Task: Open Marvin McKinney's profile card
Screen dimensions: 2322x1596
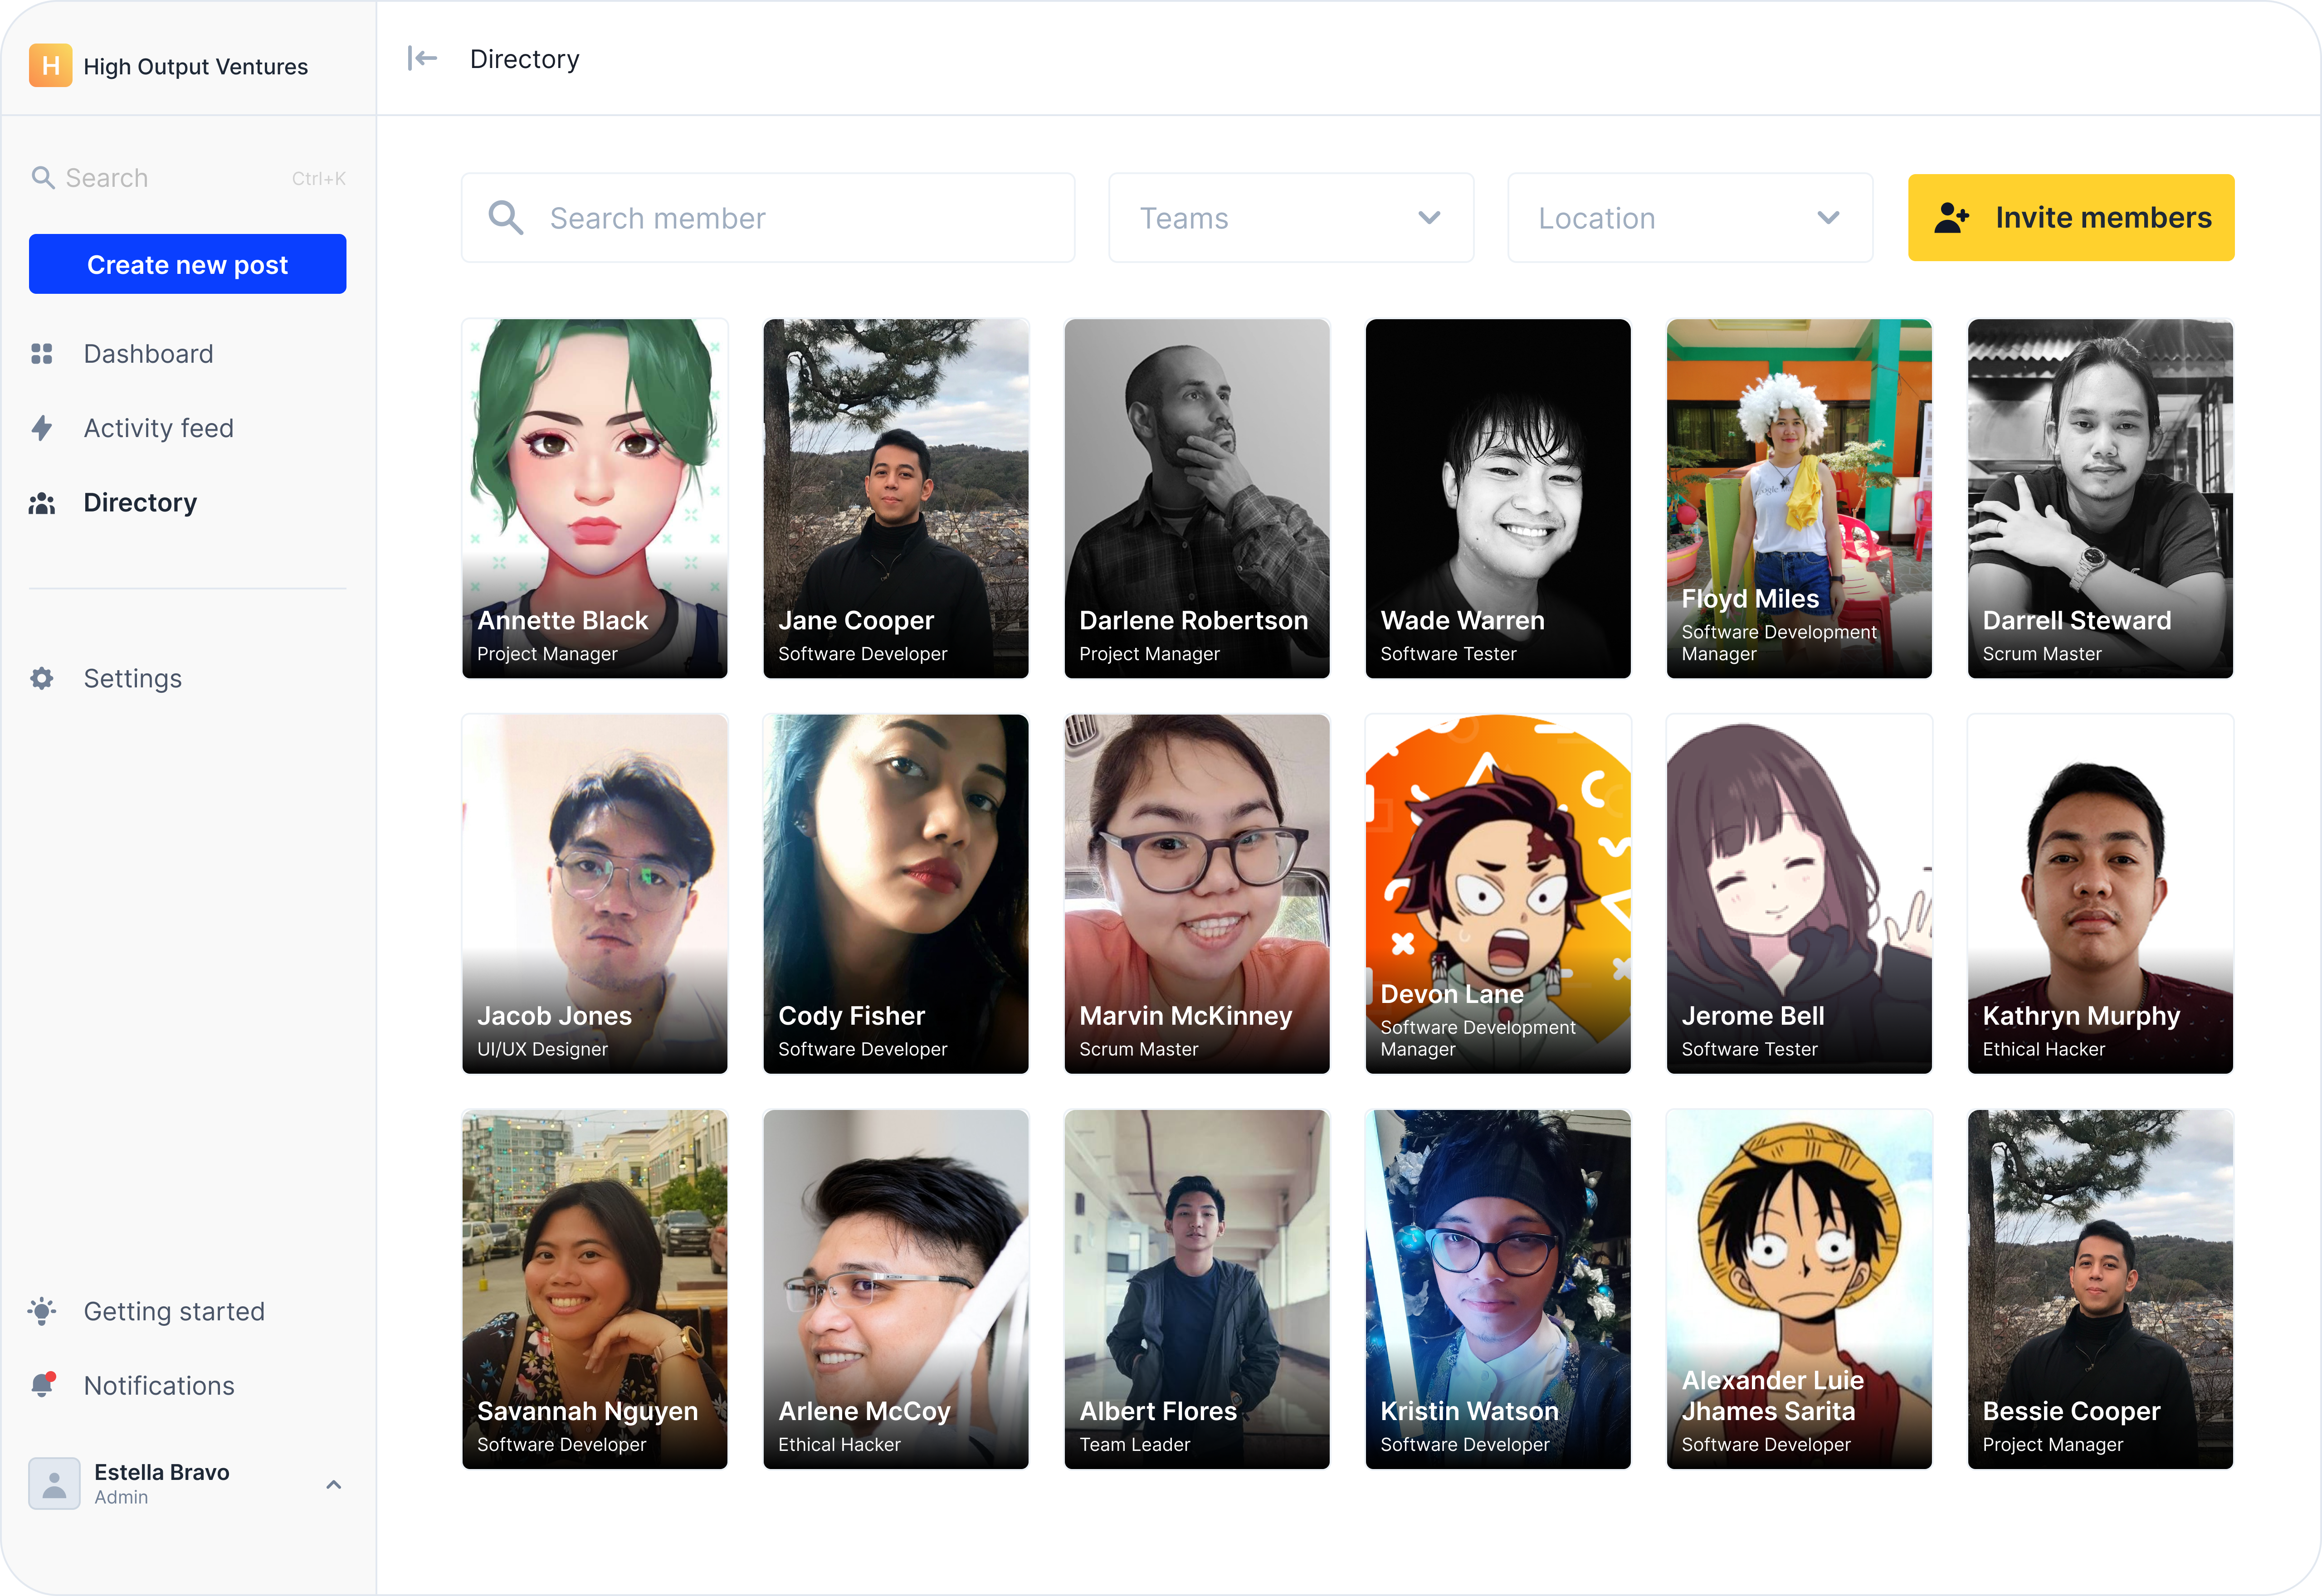Action: click(1197, 894)
